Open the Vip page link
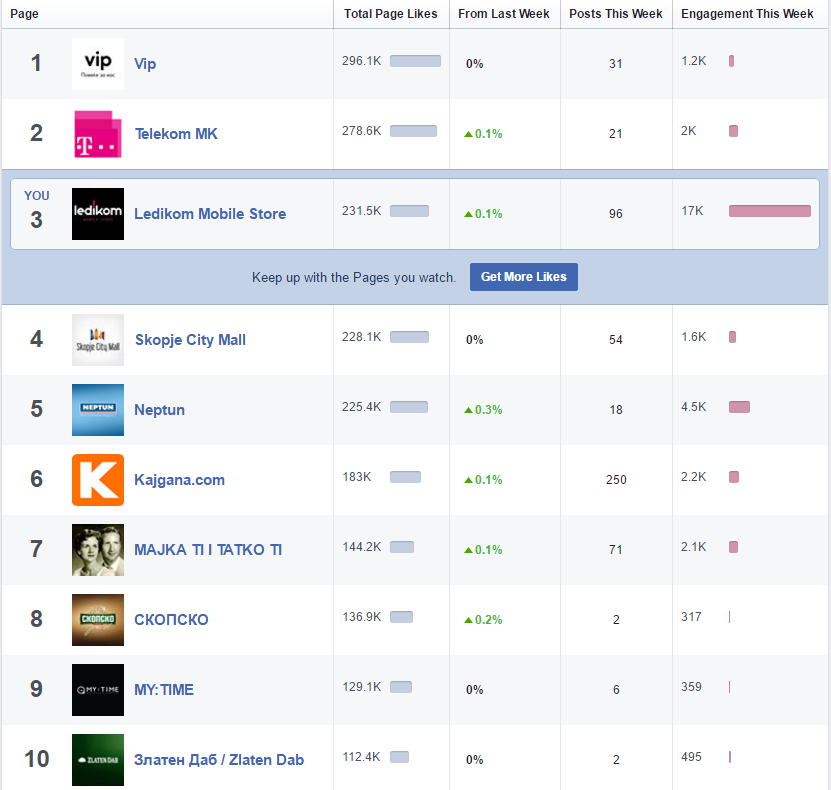The image size is (831, 790). coord(145,64)
